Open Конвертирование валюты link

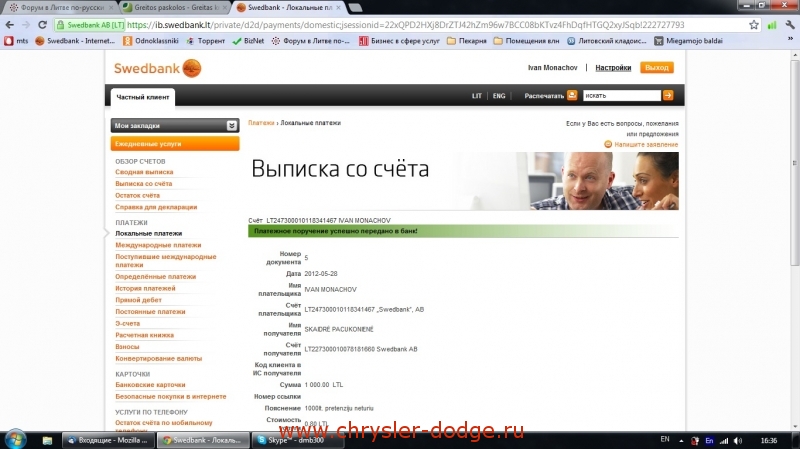(159, 359)
